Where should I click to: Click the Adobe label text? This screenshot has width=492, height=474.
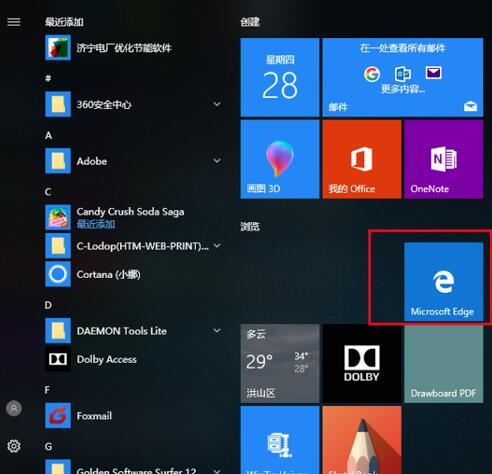coord(92,161)
